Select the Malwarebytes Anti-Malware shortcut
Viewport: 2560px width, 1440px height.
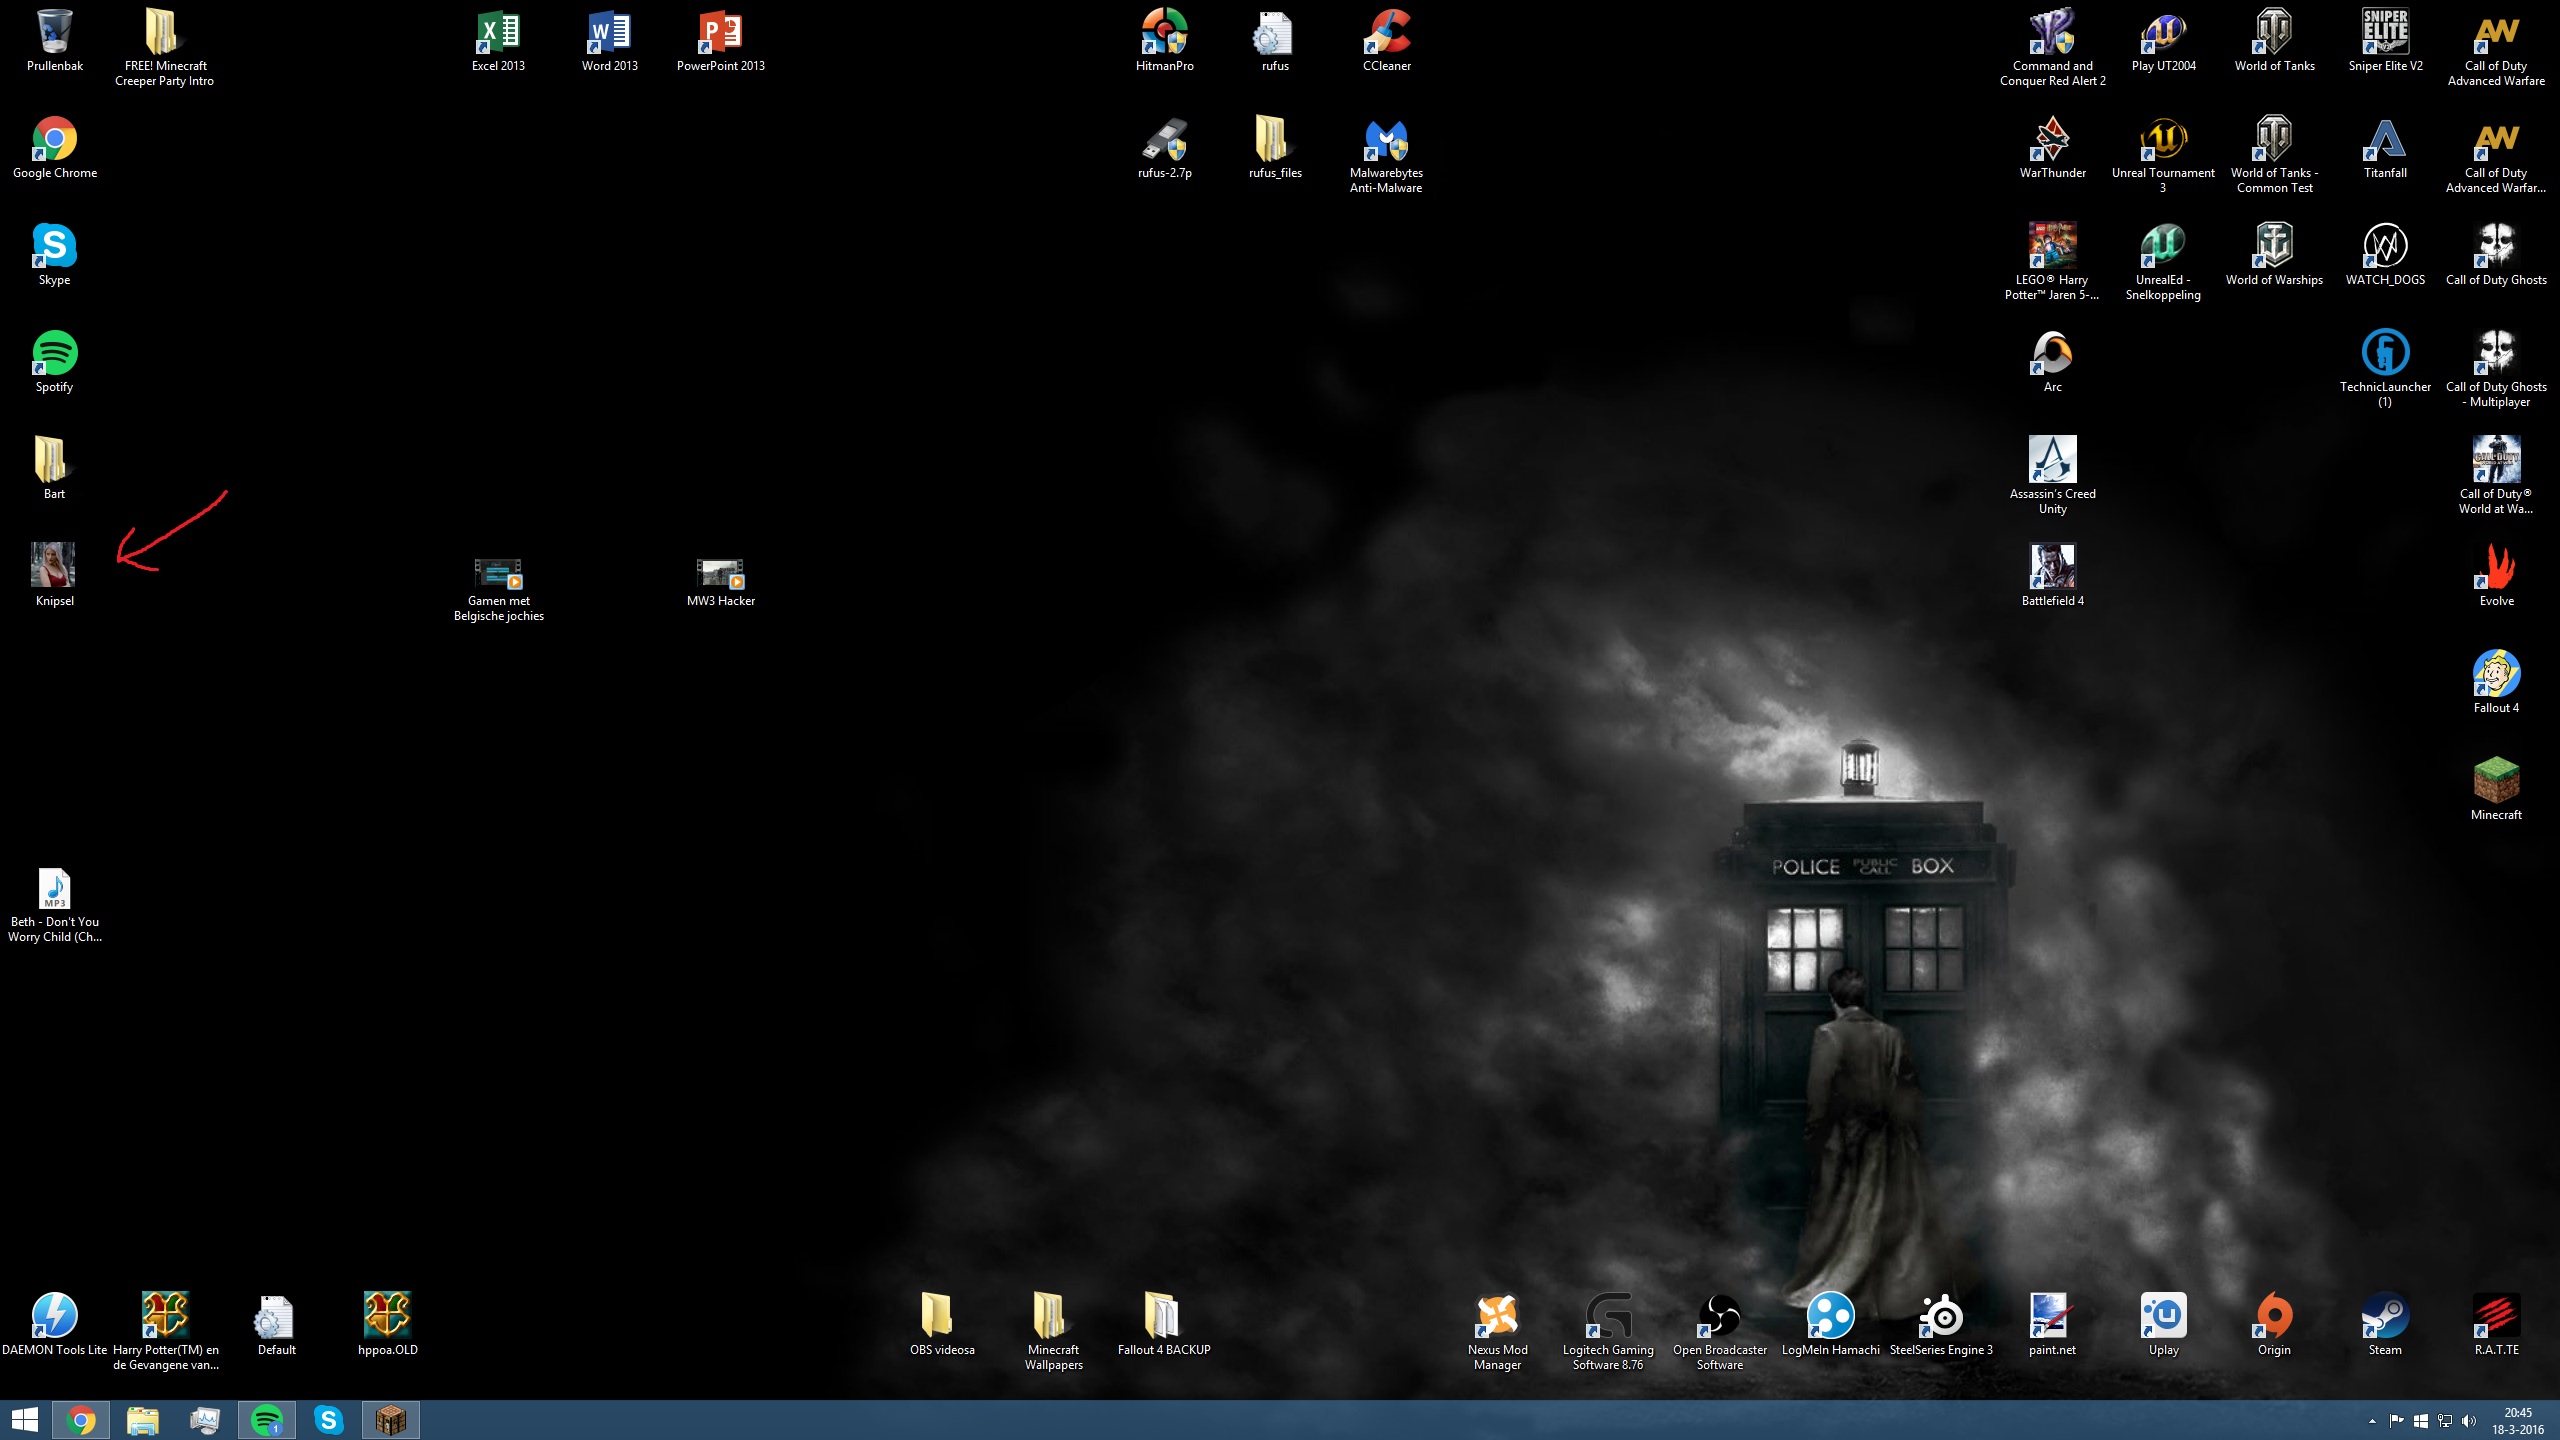[x=1386, y=155]
